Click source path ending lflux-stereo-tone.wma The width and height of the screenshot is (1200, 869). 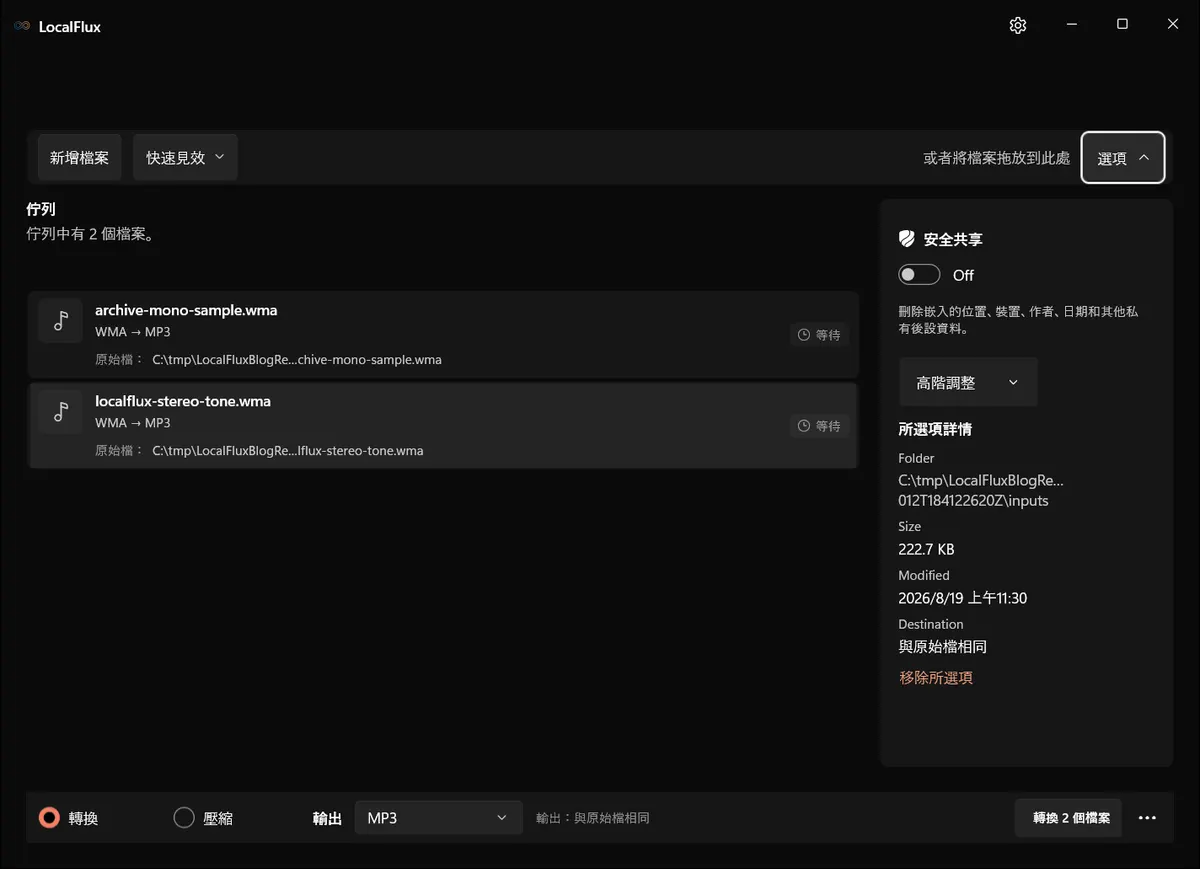pos(288,451)
